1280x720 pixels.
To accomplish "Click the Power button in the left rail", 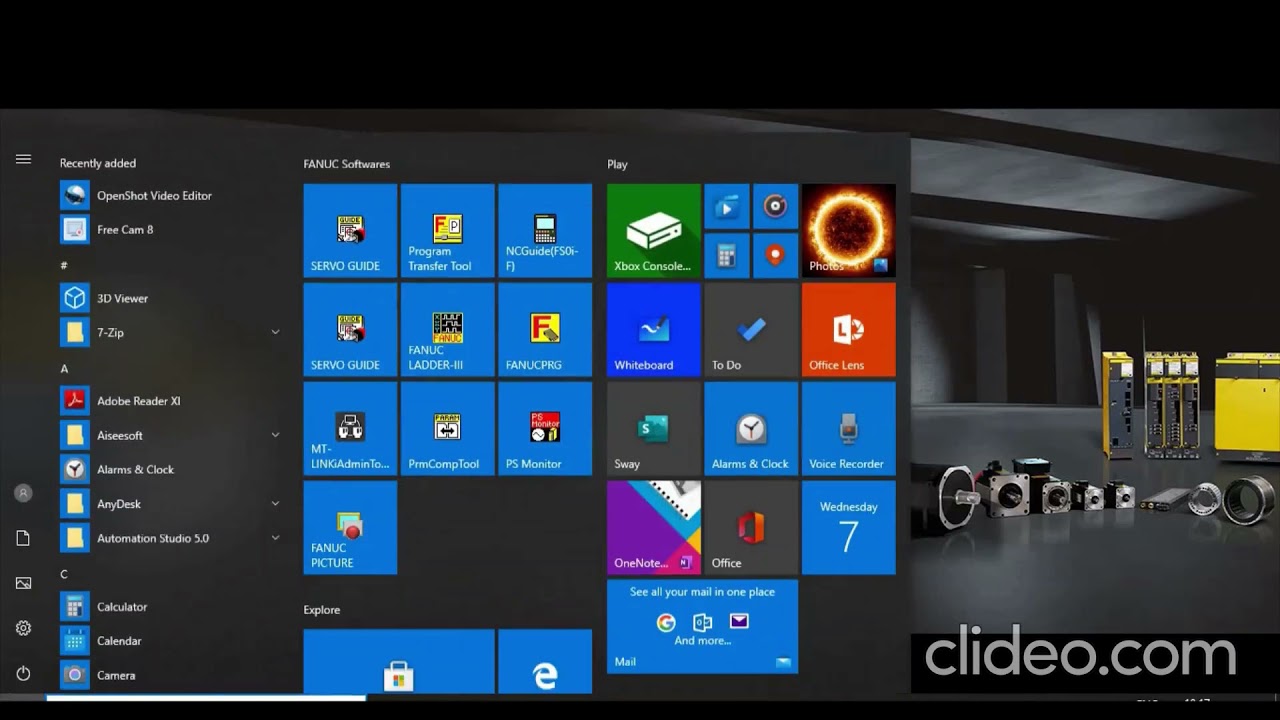I will [23, 673].
